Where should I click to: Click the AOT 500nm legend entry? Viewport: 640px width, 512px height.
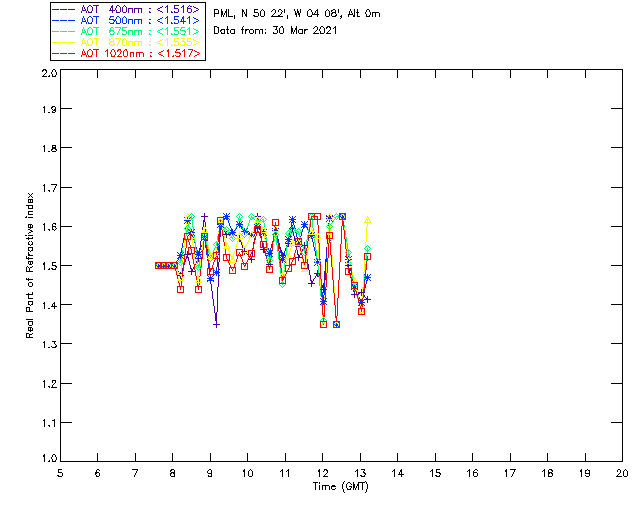pos(127,20)
